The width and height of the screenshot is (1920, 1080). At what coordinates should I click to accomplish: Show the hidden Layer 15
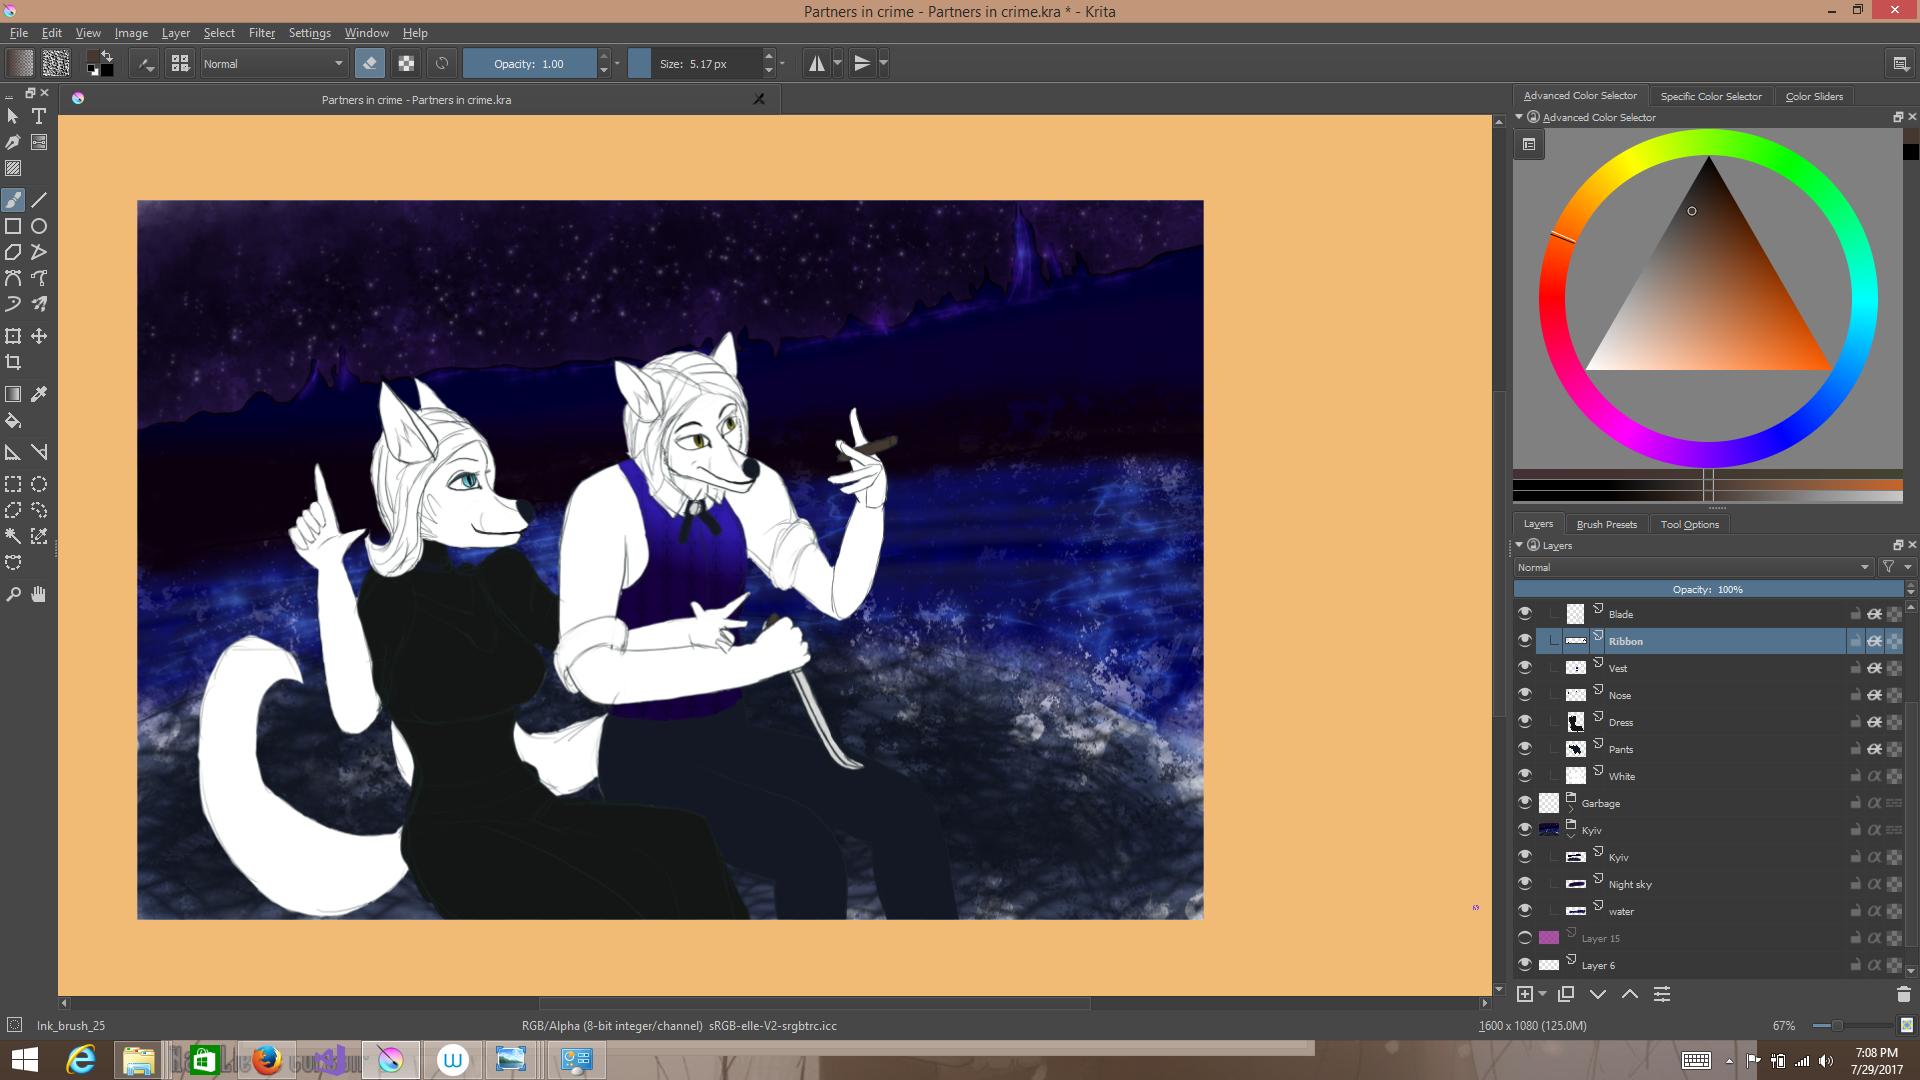pos(1524,938)
